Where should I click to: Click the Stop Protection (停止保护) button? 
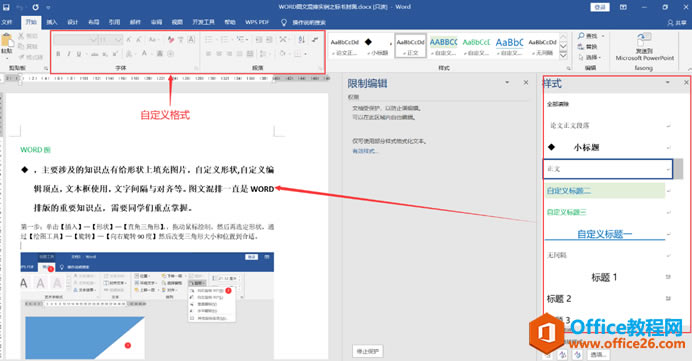(x=368, y=351)
